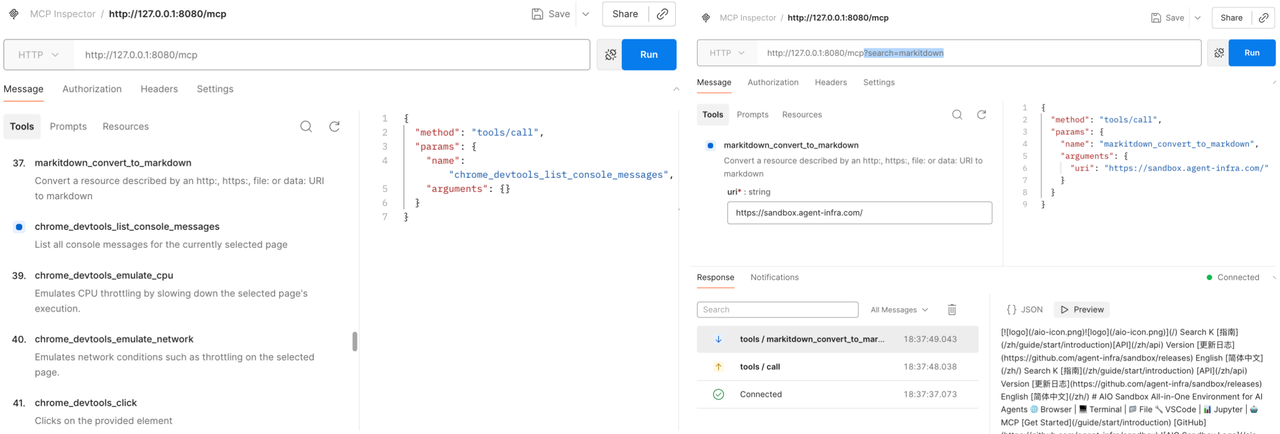Expand the Save options arrow in left panel
The height and width of the screenshot is (434, 1280).
[586, 14]
